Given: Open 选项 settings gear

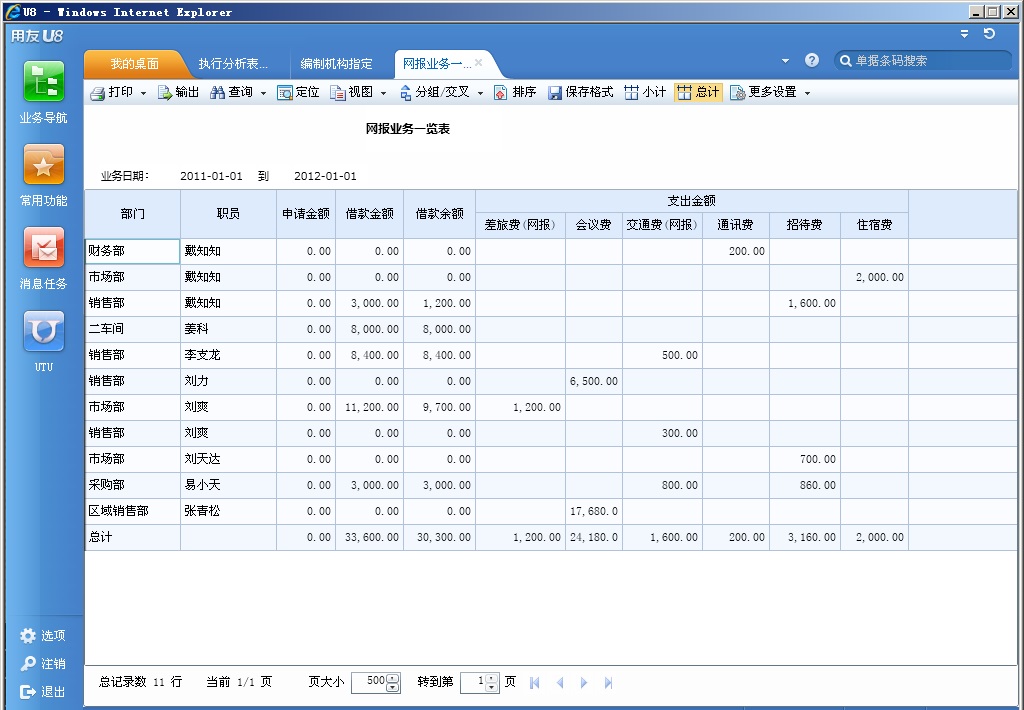Looking at the screenshot, I should pyautogui.click(x=28, y=636).
